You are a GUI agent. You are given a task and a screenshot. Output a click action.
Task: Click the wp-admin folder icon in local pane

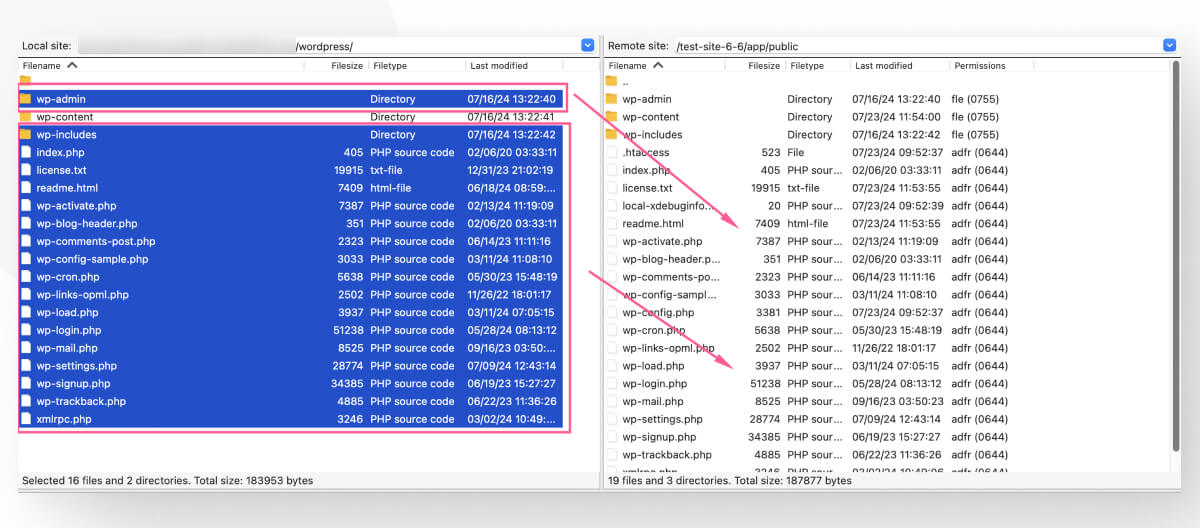pos(26,99)
